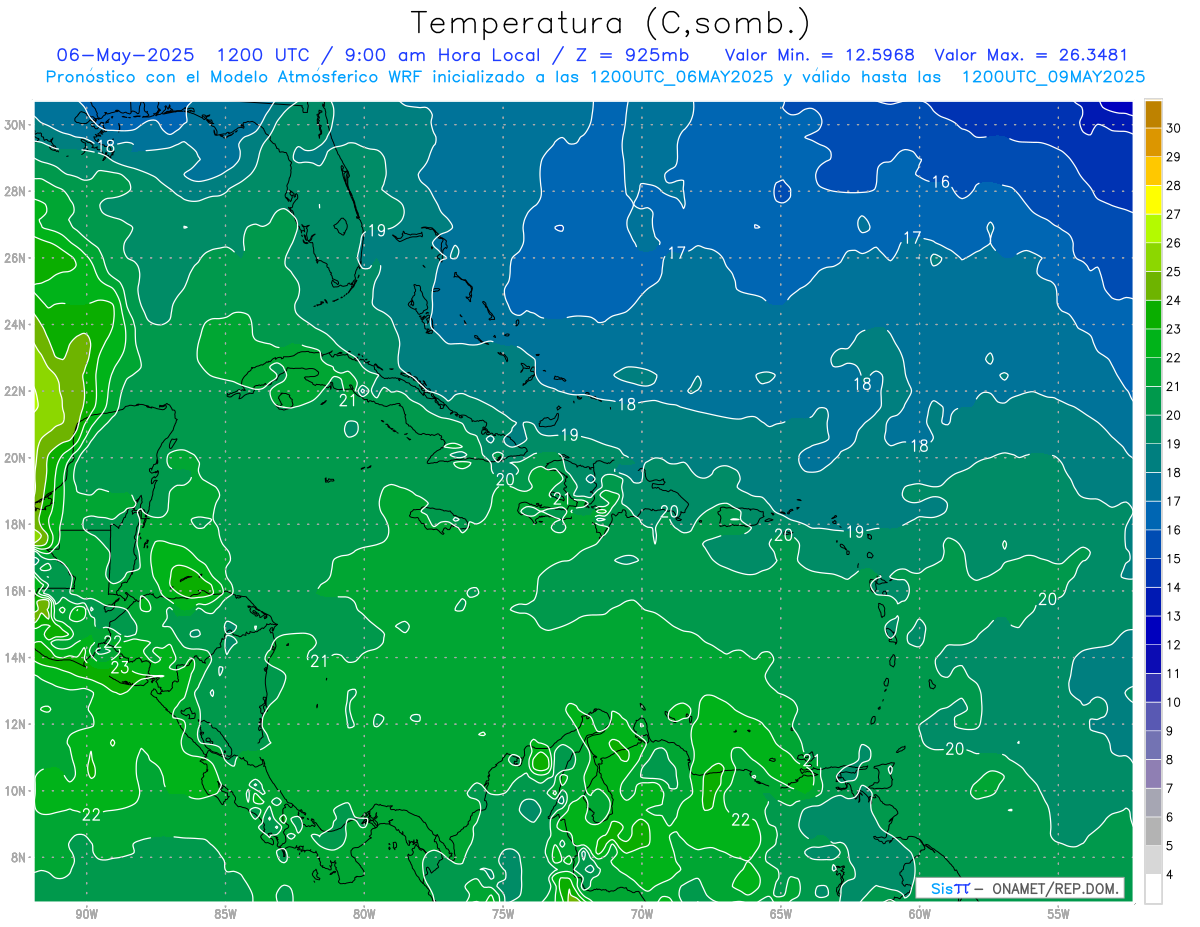Click the '55W' longitude axis label
This screenshot has height=927, width=1200.
point(1059,914)
